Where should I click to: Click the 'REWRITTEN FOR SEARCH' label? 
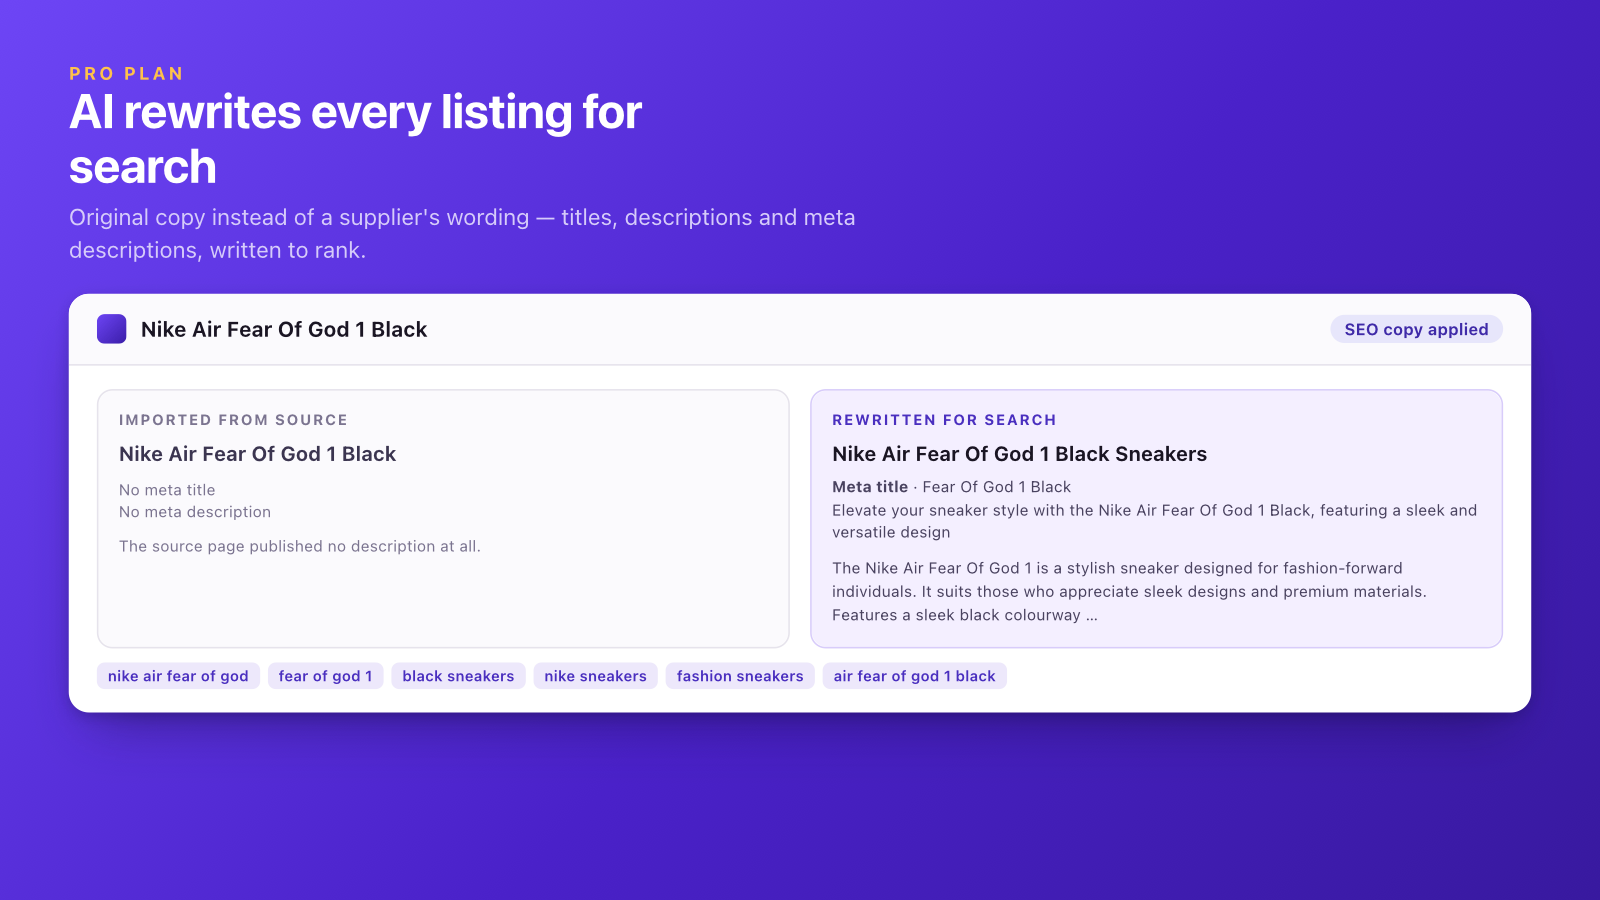tap(944, 420)
